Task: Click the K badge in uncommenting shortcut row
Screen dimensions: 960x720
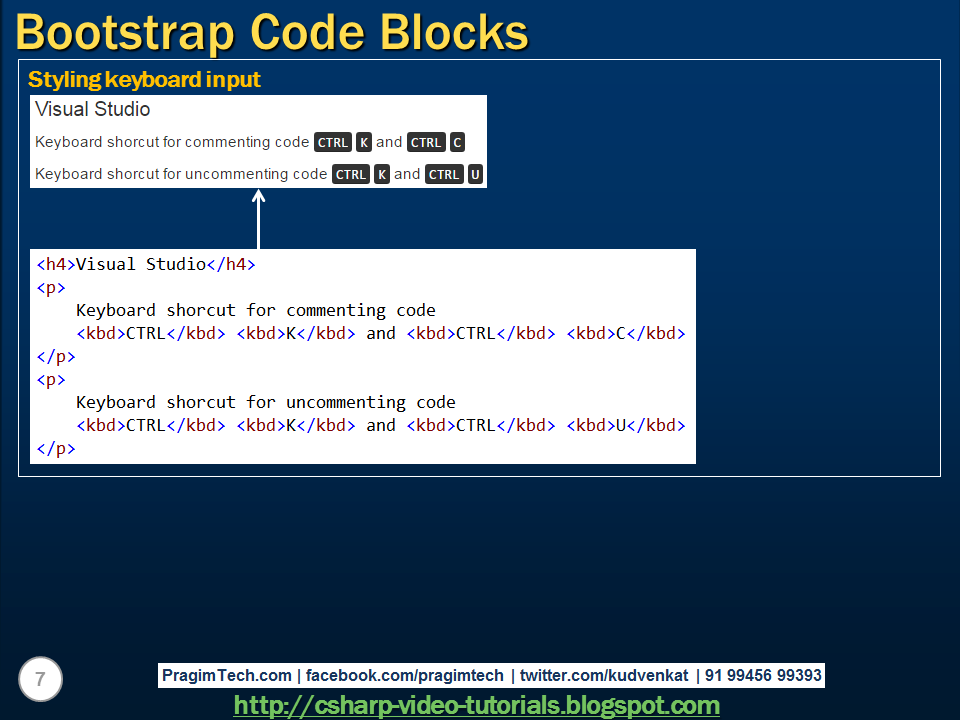Action: (x=381, y=174)
